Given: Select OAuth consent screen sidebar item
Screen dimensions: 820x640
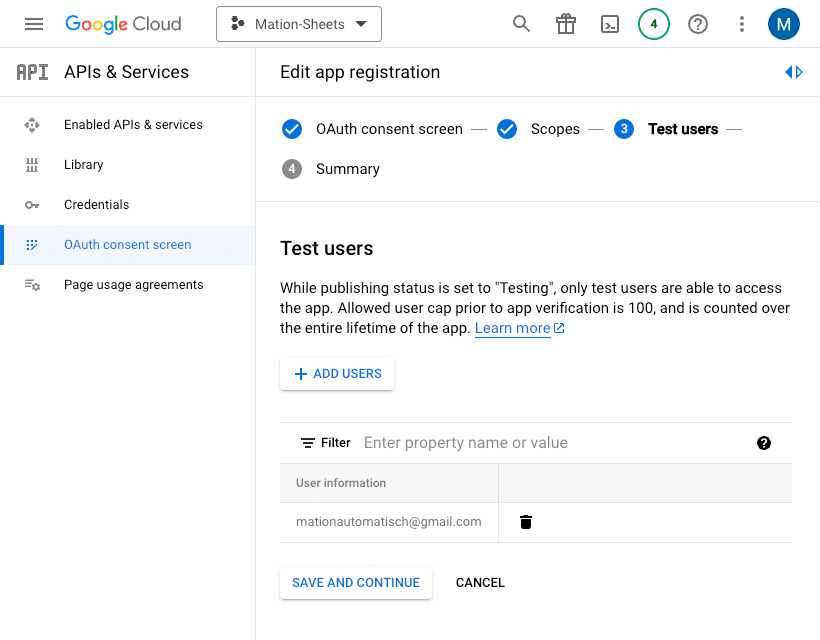Looking at the screenshot, I should (x=128, y=245).
